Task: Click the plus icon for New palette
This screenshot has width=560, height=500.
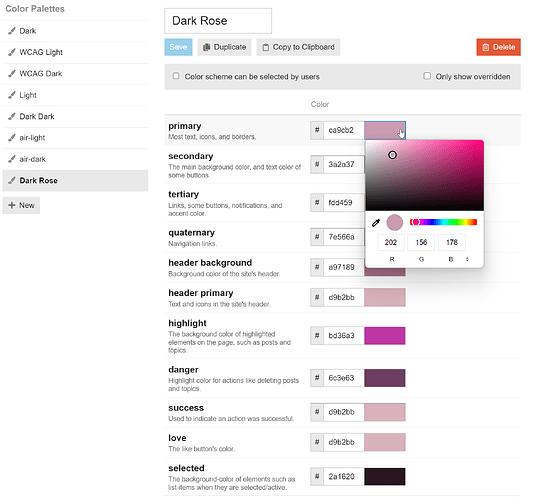Action: click(12, 205)
